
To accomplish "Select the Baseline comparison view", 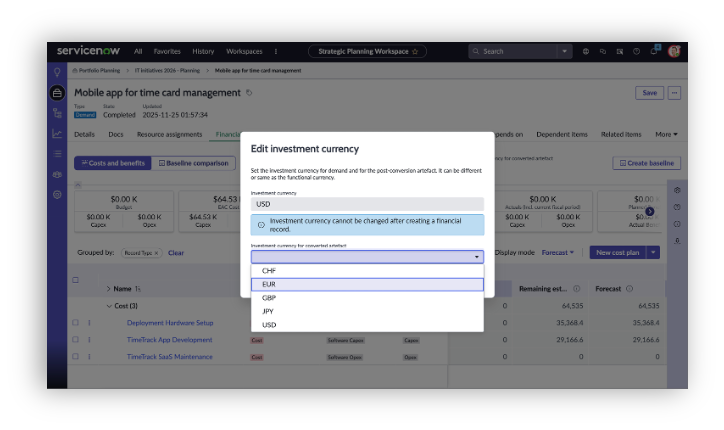I will pos(193,163).
